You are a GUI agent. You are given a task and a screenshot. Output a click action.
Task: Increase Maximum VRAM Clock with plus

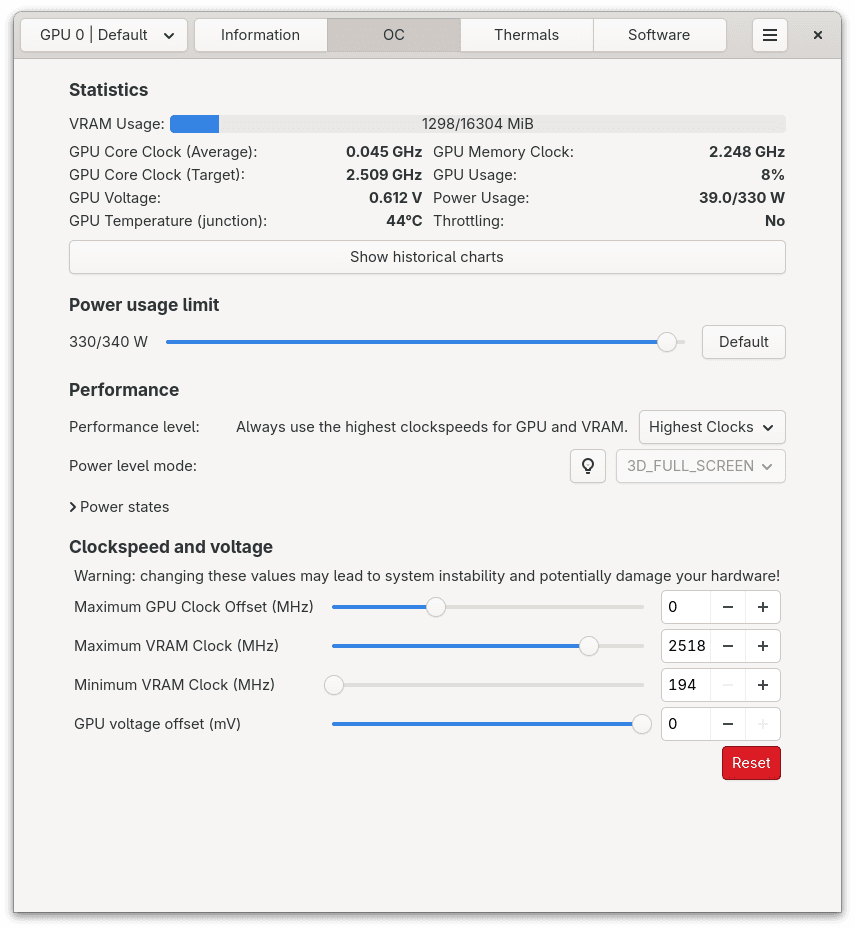763,646
